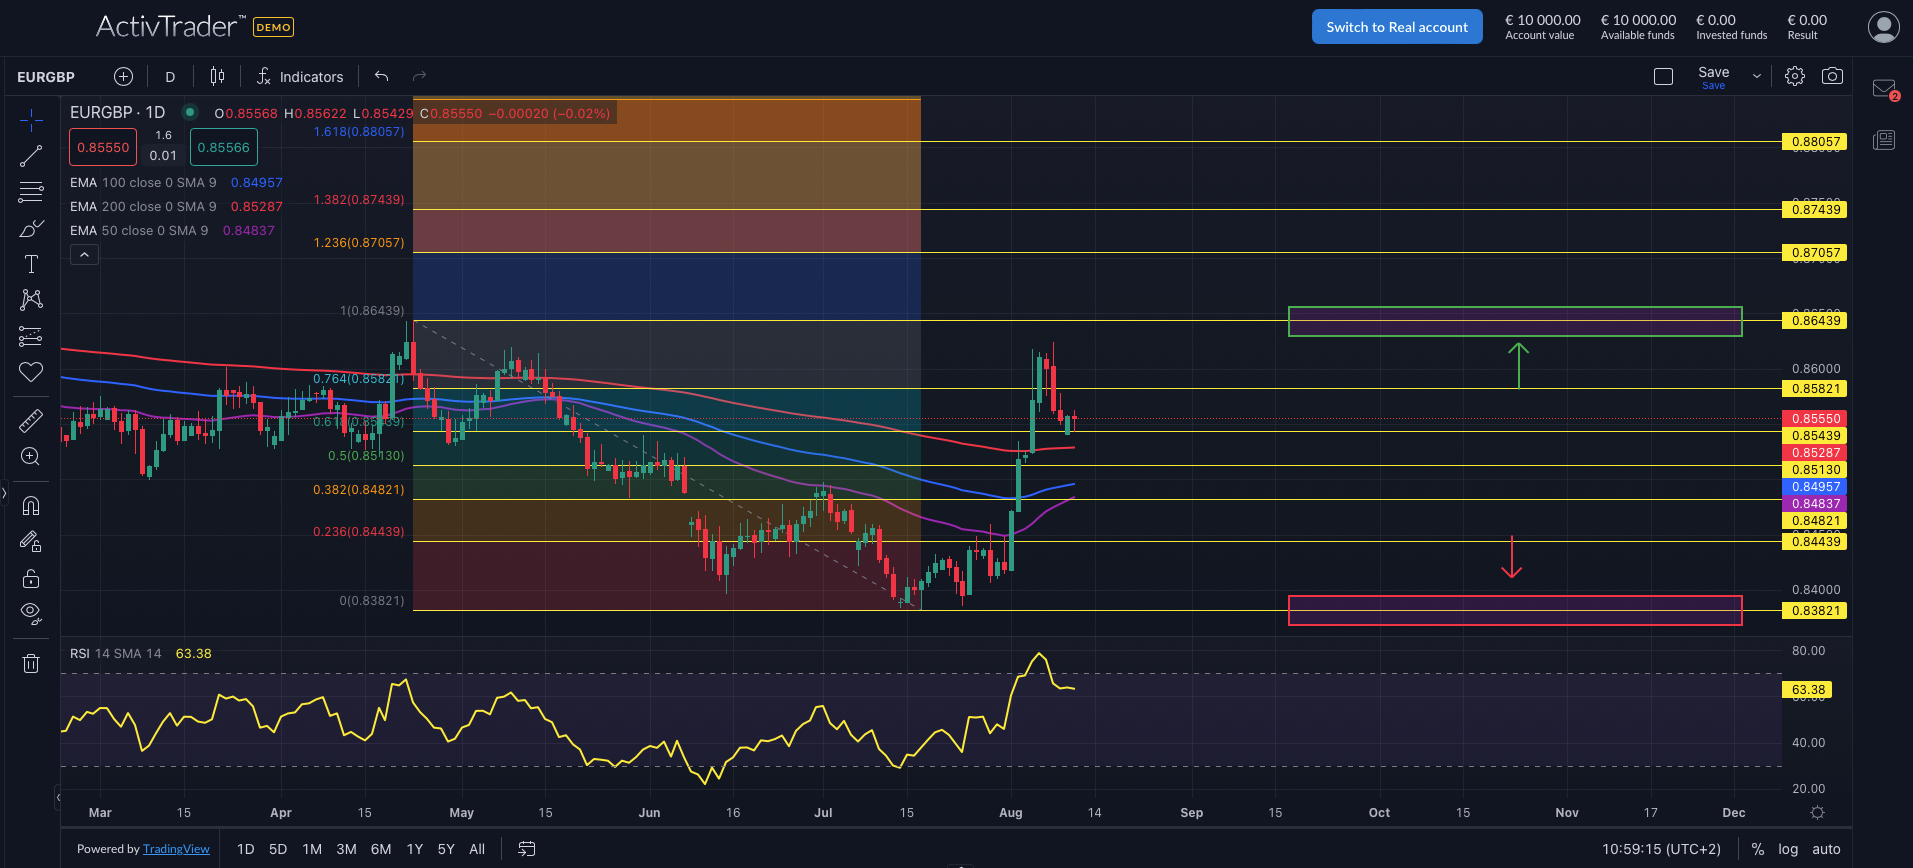
Task: Pick the ruler Measure tool
Action: 31,421
